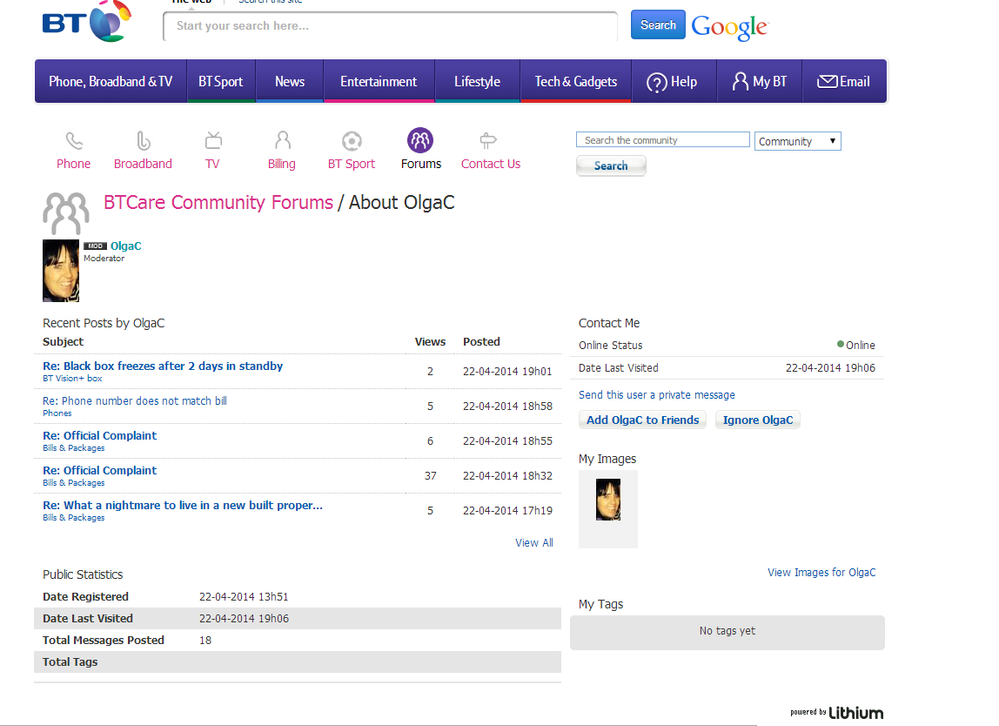The image size is (999, 726).
Task: Open the Forums section icon
Action: tap(420, 140)
